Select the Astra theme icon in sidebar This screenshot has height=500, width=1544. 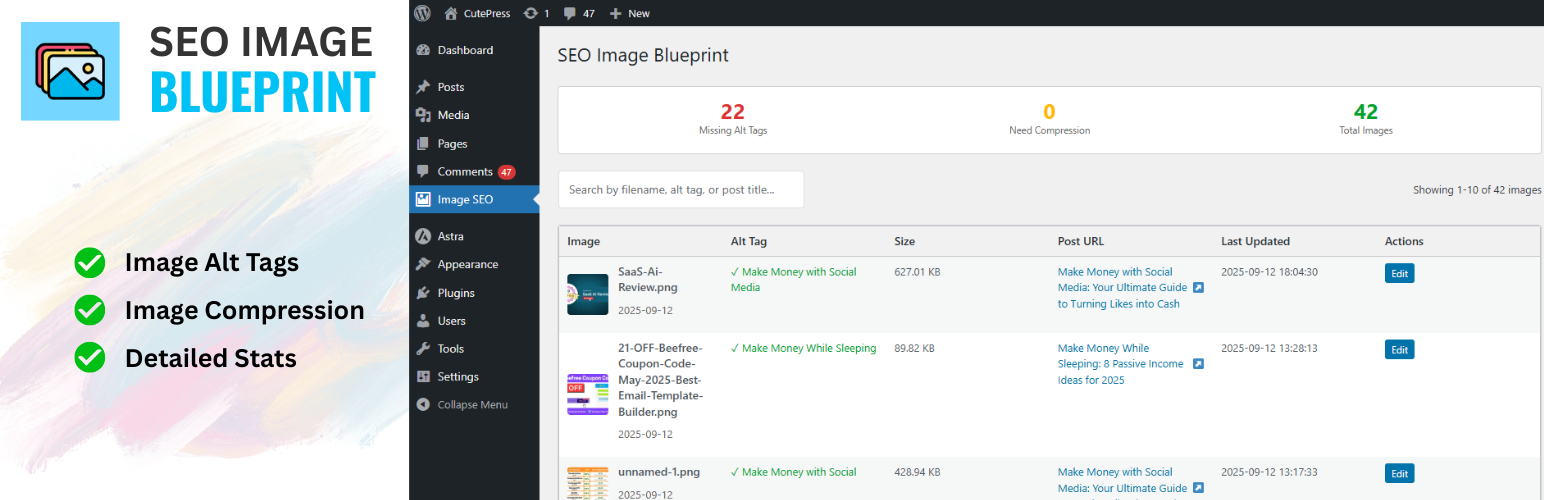coord(424,236)
